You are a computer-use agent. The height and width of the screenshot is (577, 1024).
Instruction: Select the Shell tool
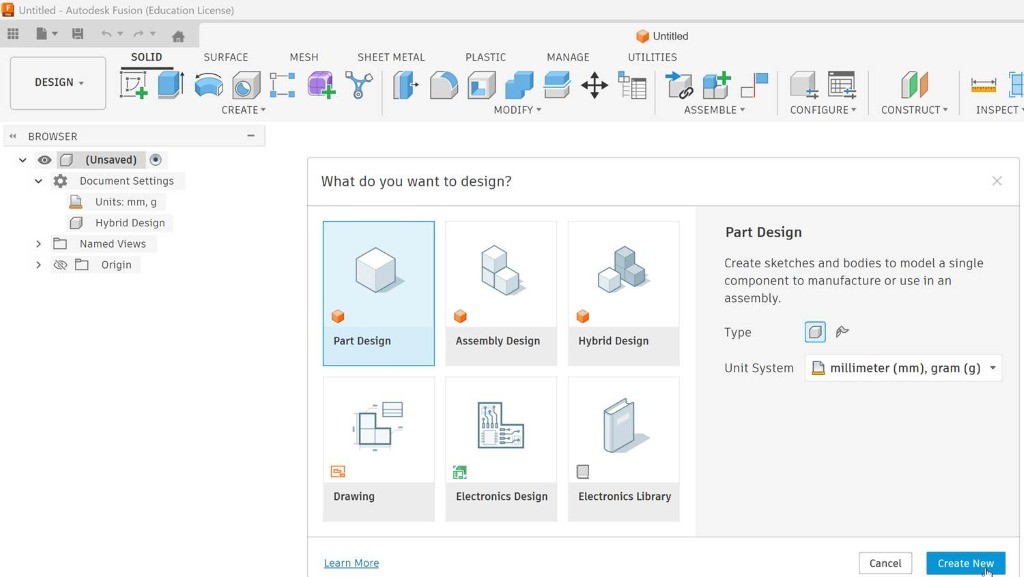481,85
